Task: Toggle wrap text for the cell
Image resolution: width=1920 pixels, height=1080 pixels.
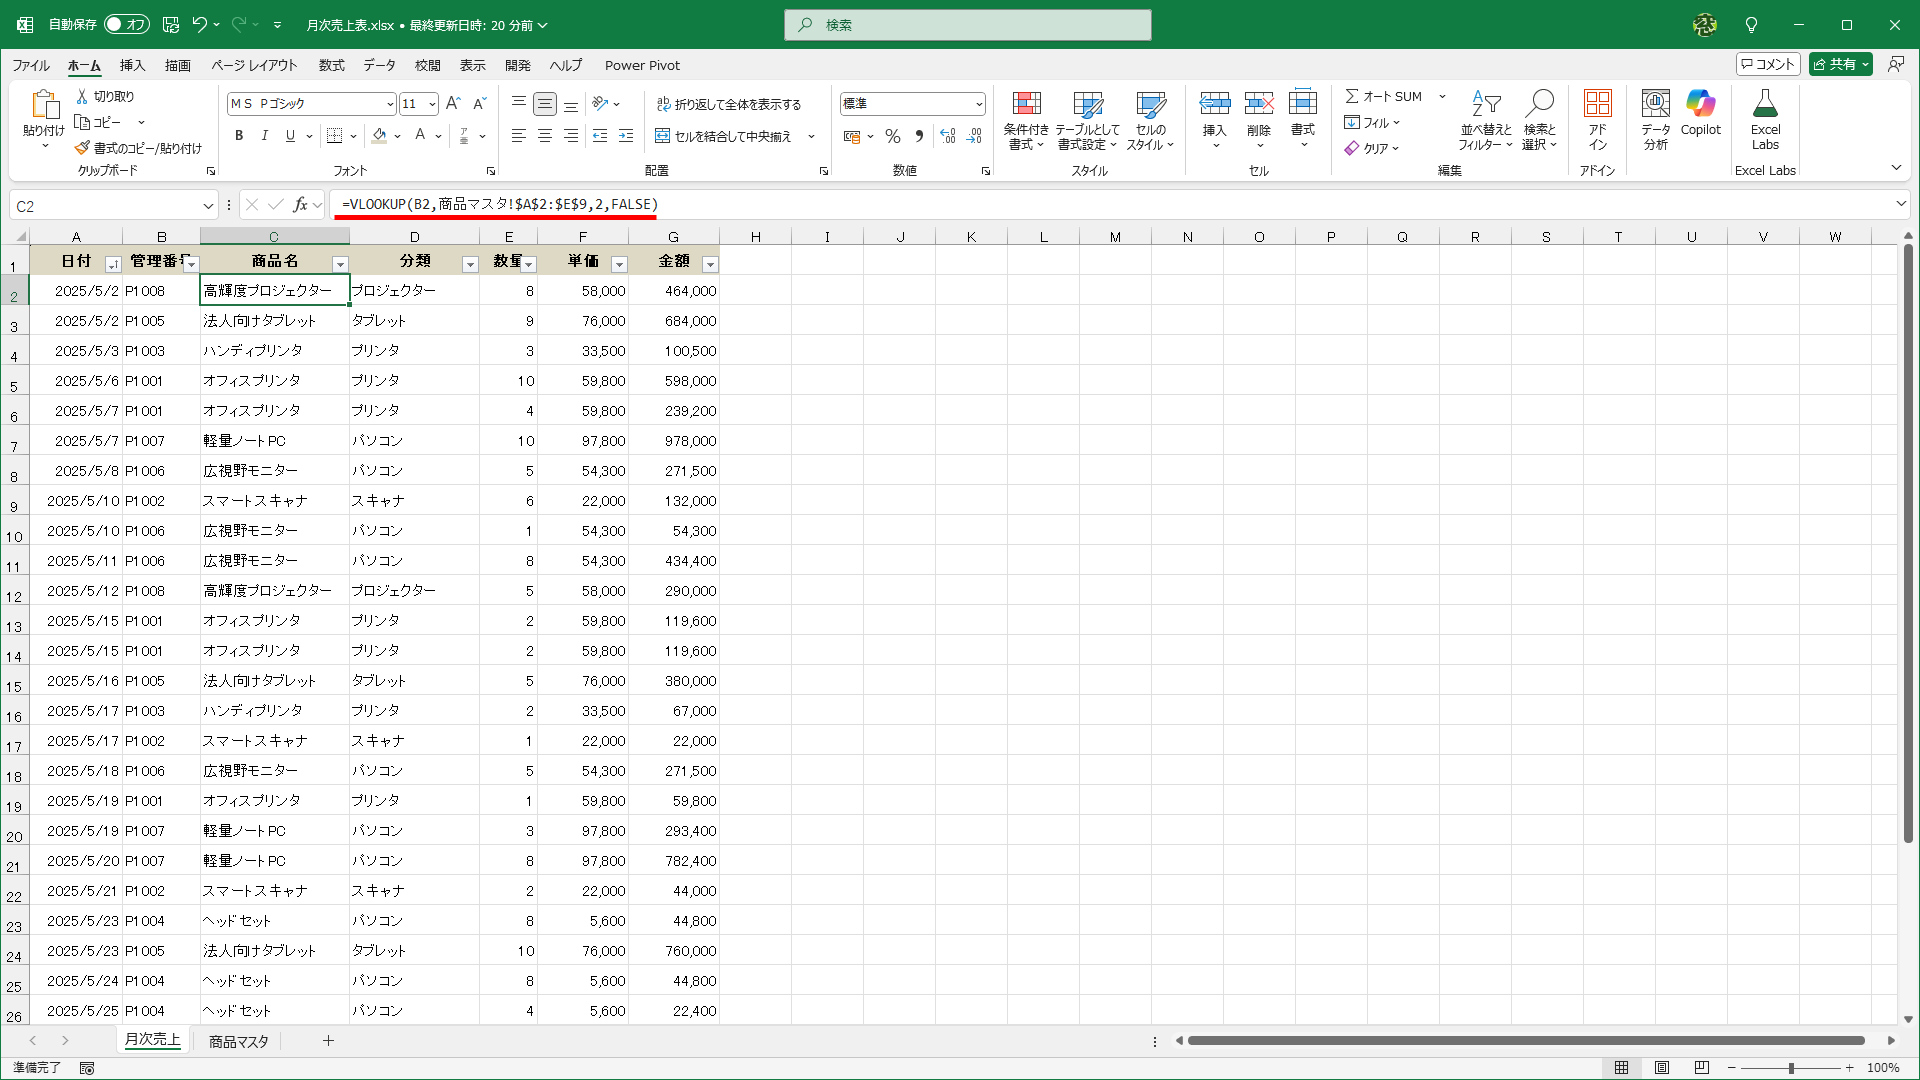Action: click(728, 104)
